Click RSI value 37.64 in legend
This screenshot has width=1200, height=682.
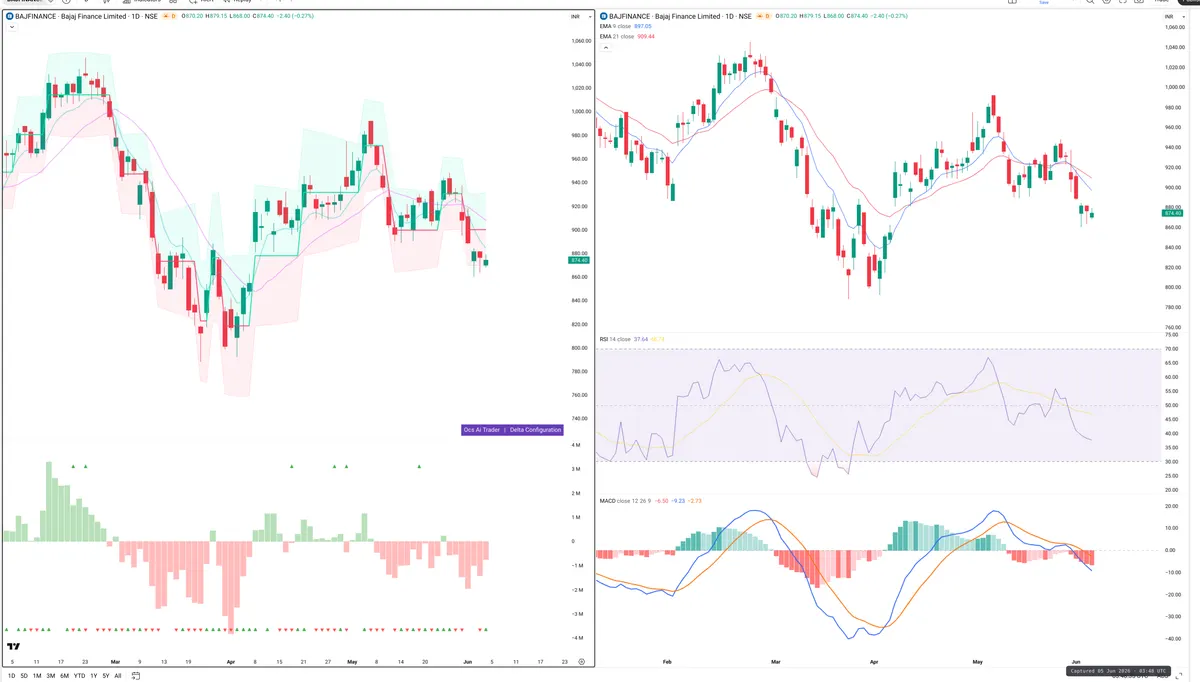641,339
